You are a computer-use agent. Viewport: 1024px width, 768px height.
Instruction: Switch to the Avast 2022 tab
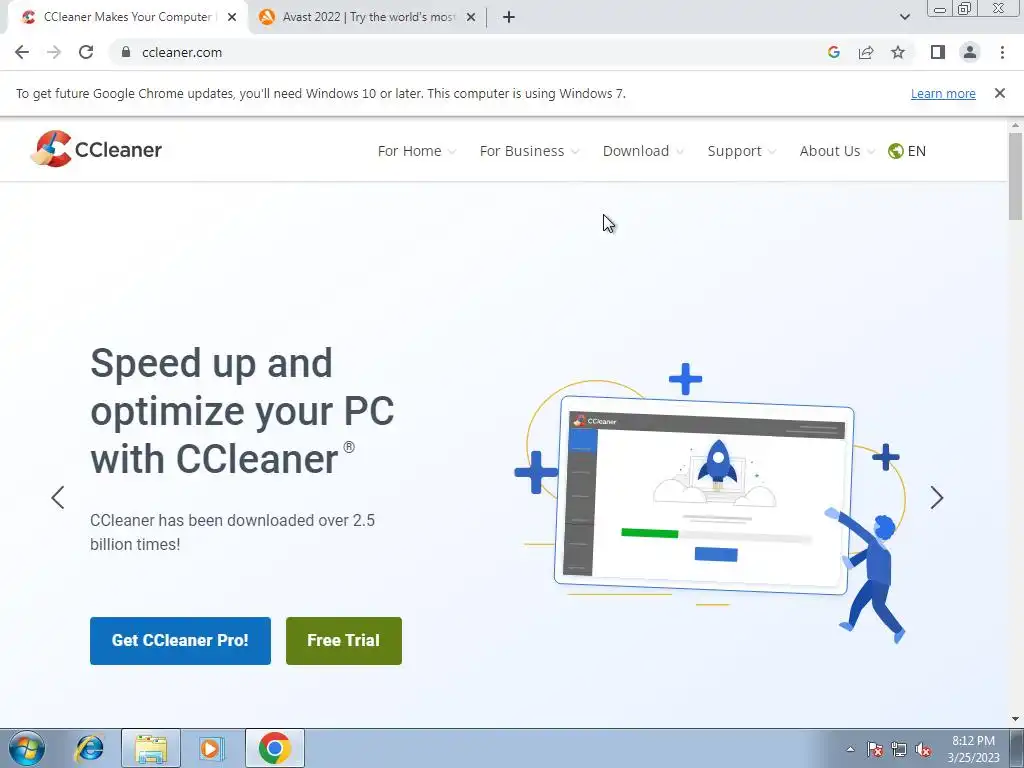point(367,17)
